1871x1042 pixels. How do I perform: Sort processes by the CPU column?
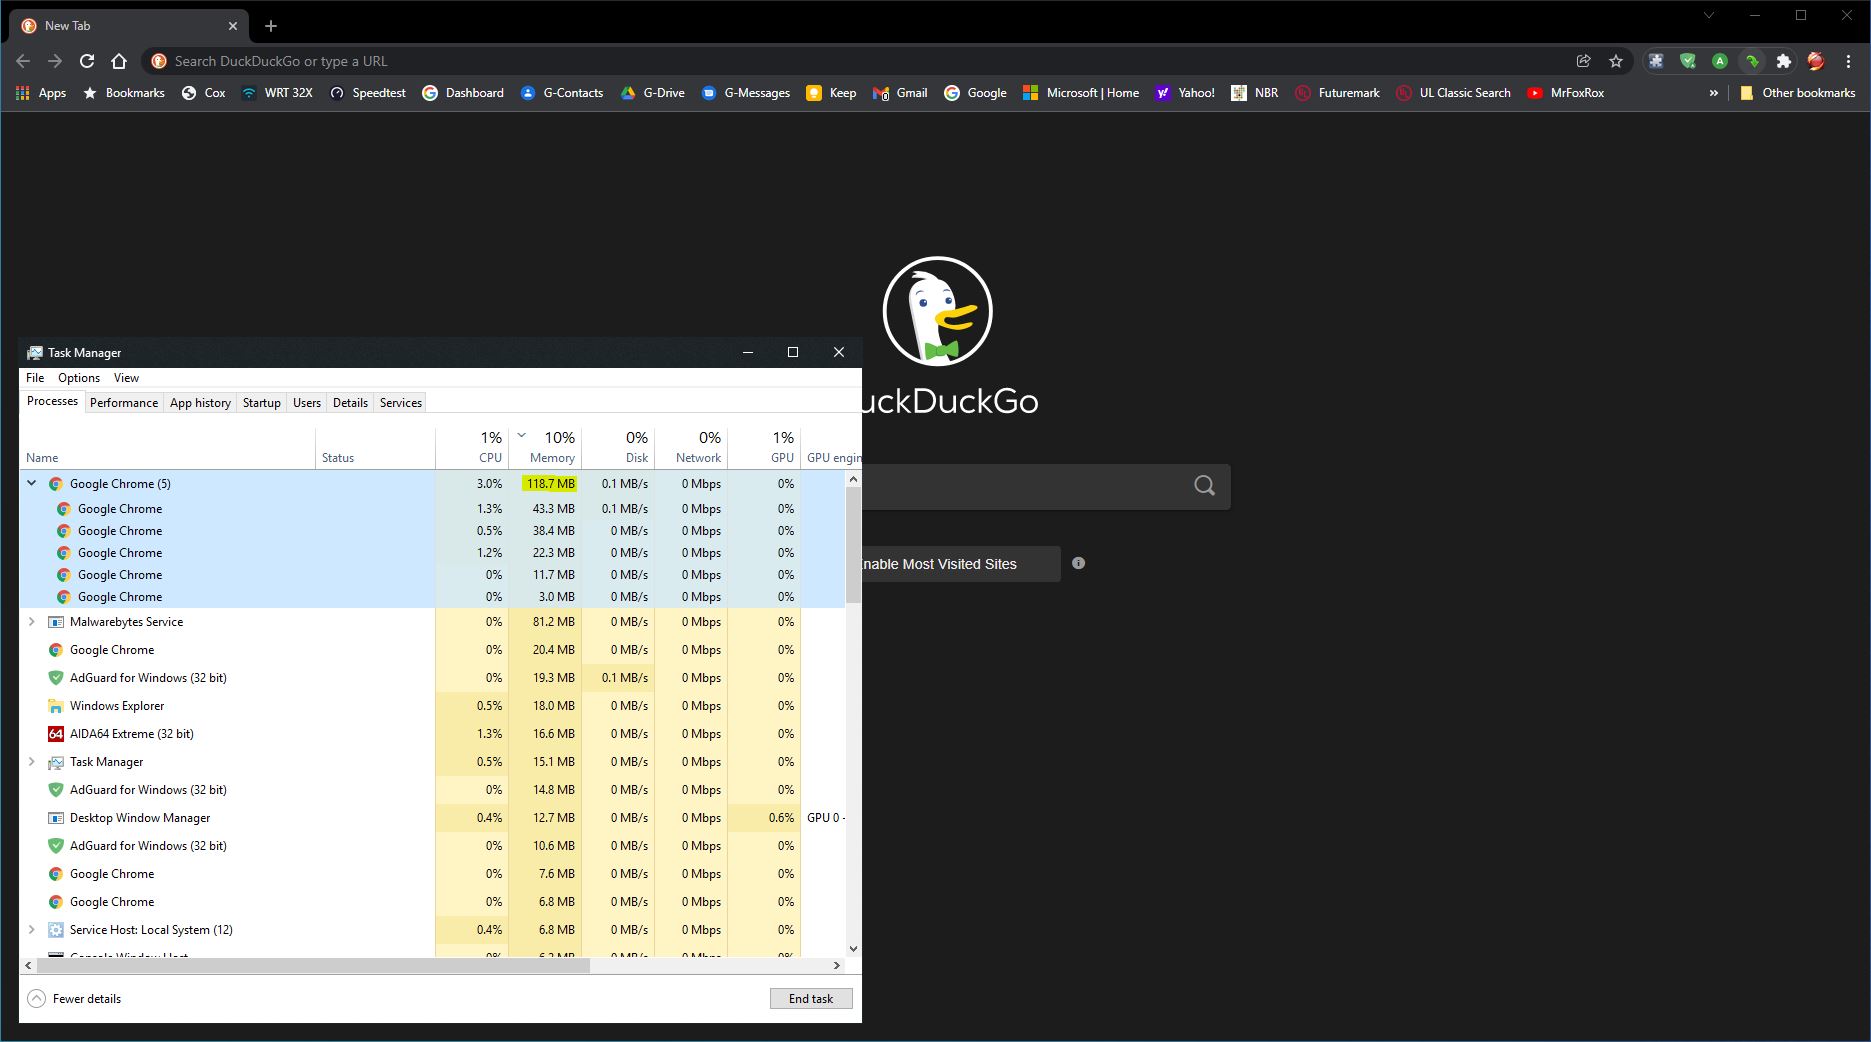[x=472, y=448]
